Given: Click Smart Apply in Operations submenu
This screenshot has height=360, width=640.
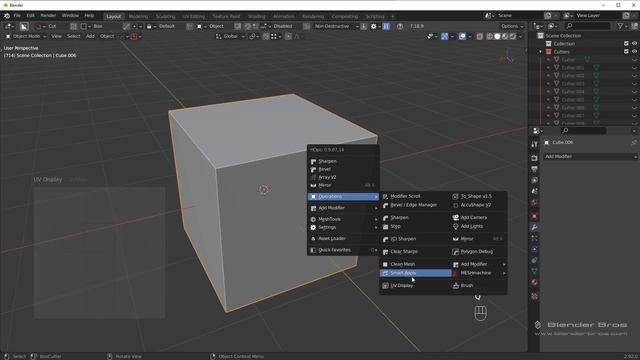Looking at the screenshot, I should (416, 273).
